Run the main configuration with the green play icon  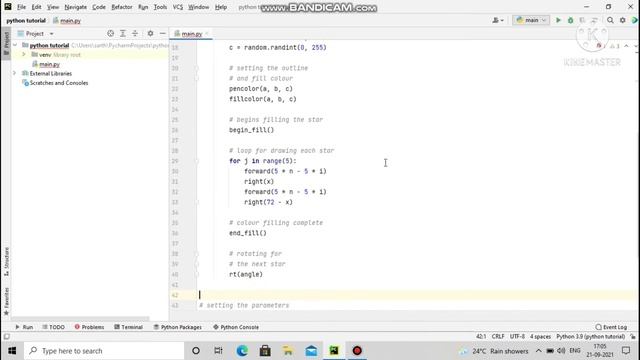(558, 20)
